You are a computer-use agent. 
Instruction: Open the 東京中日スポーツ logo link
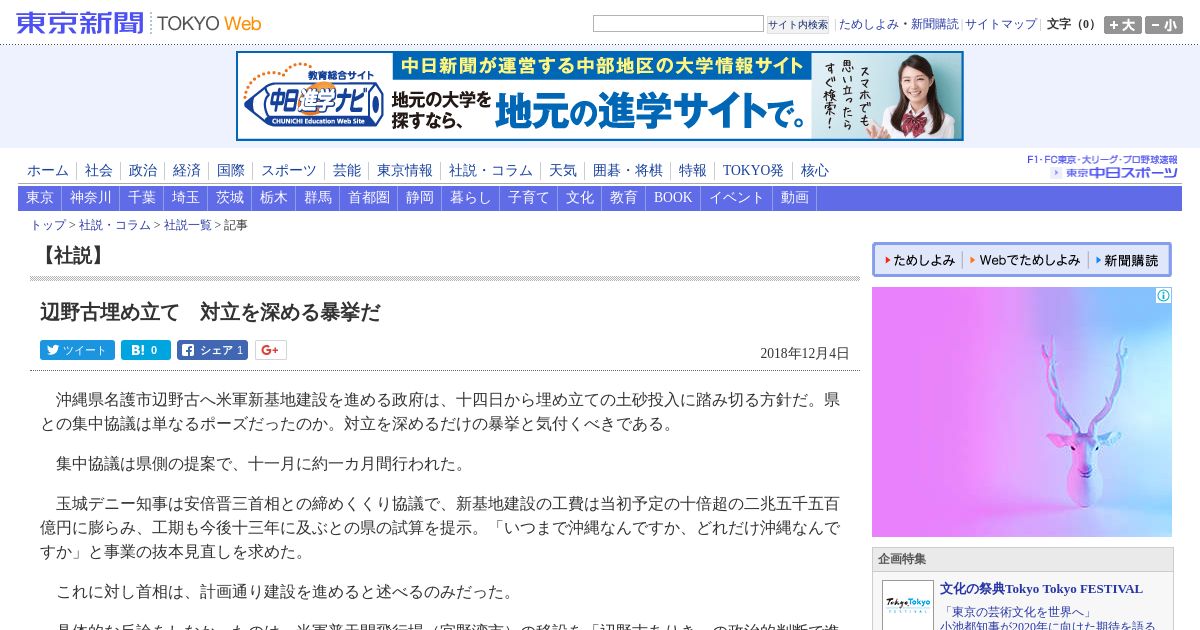point(1113,173)
